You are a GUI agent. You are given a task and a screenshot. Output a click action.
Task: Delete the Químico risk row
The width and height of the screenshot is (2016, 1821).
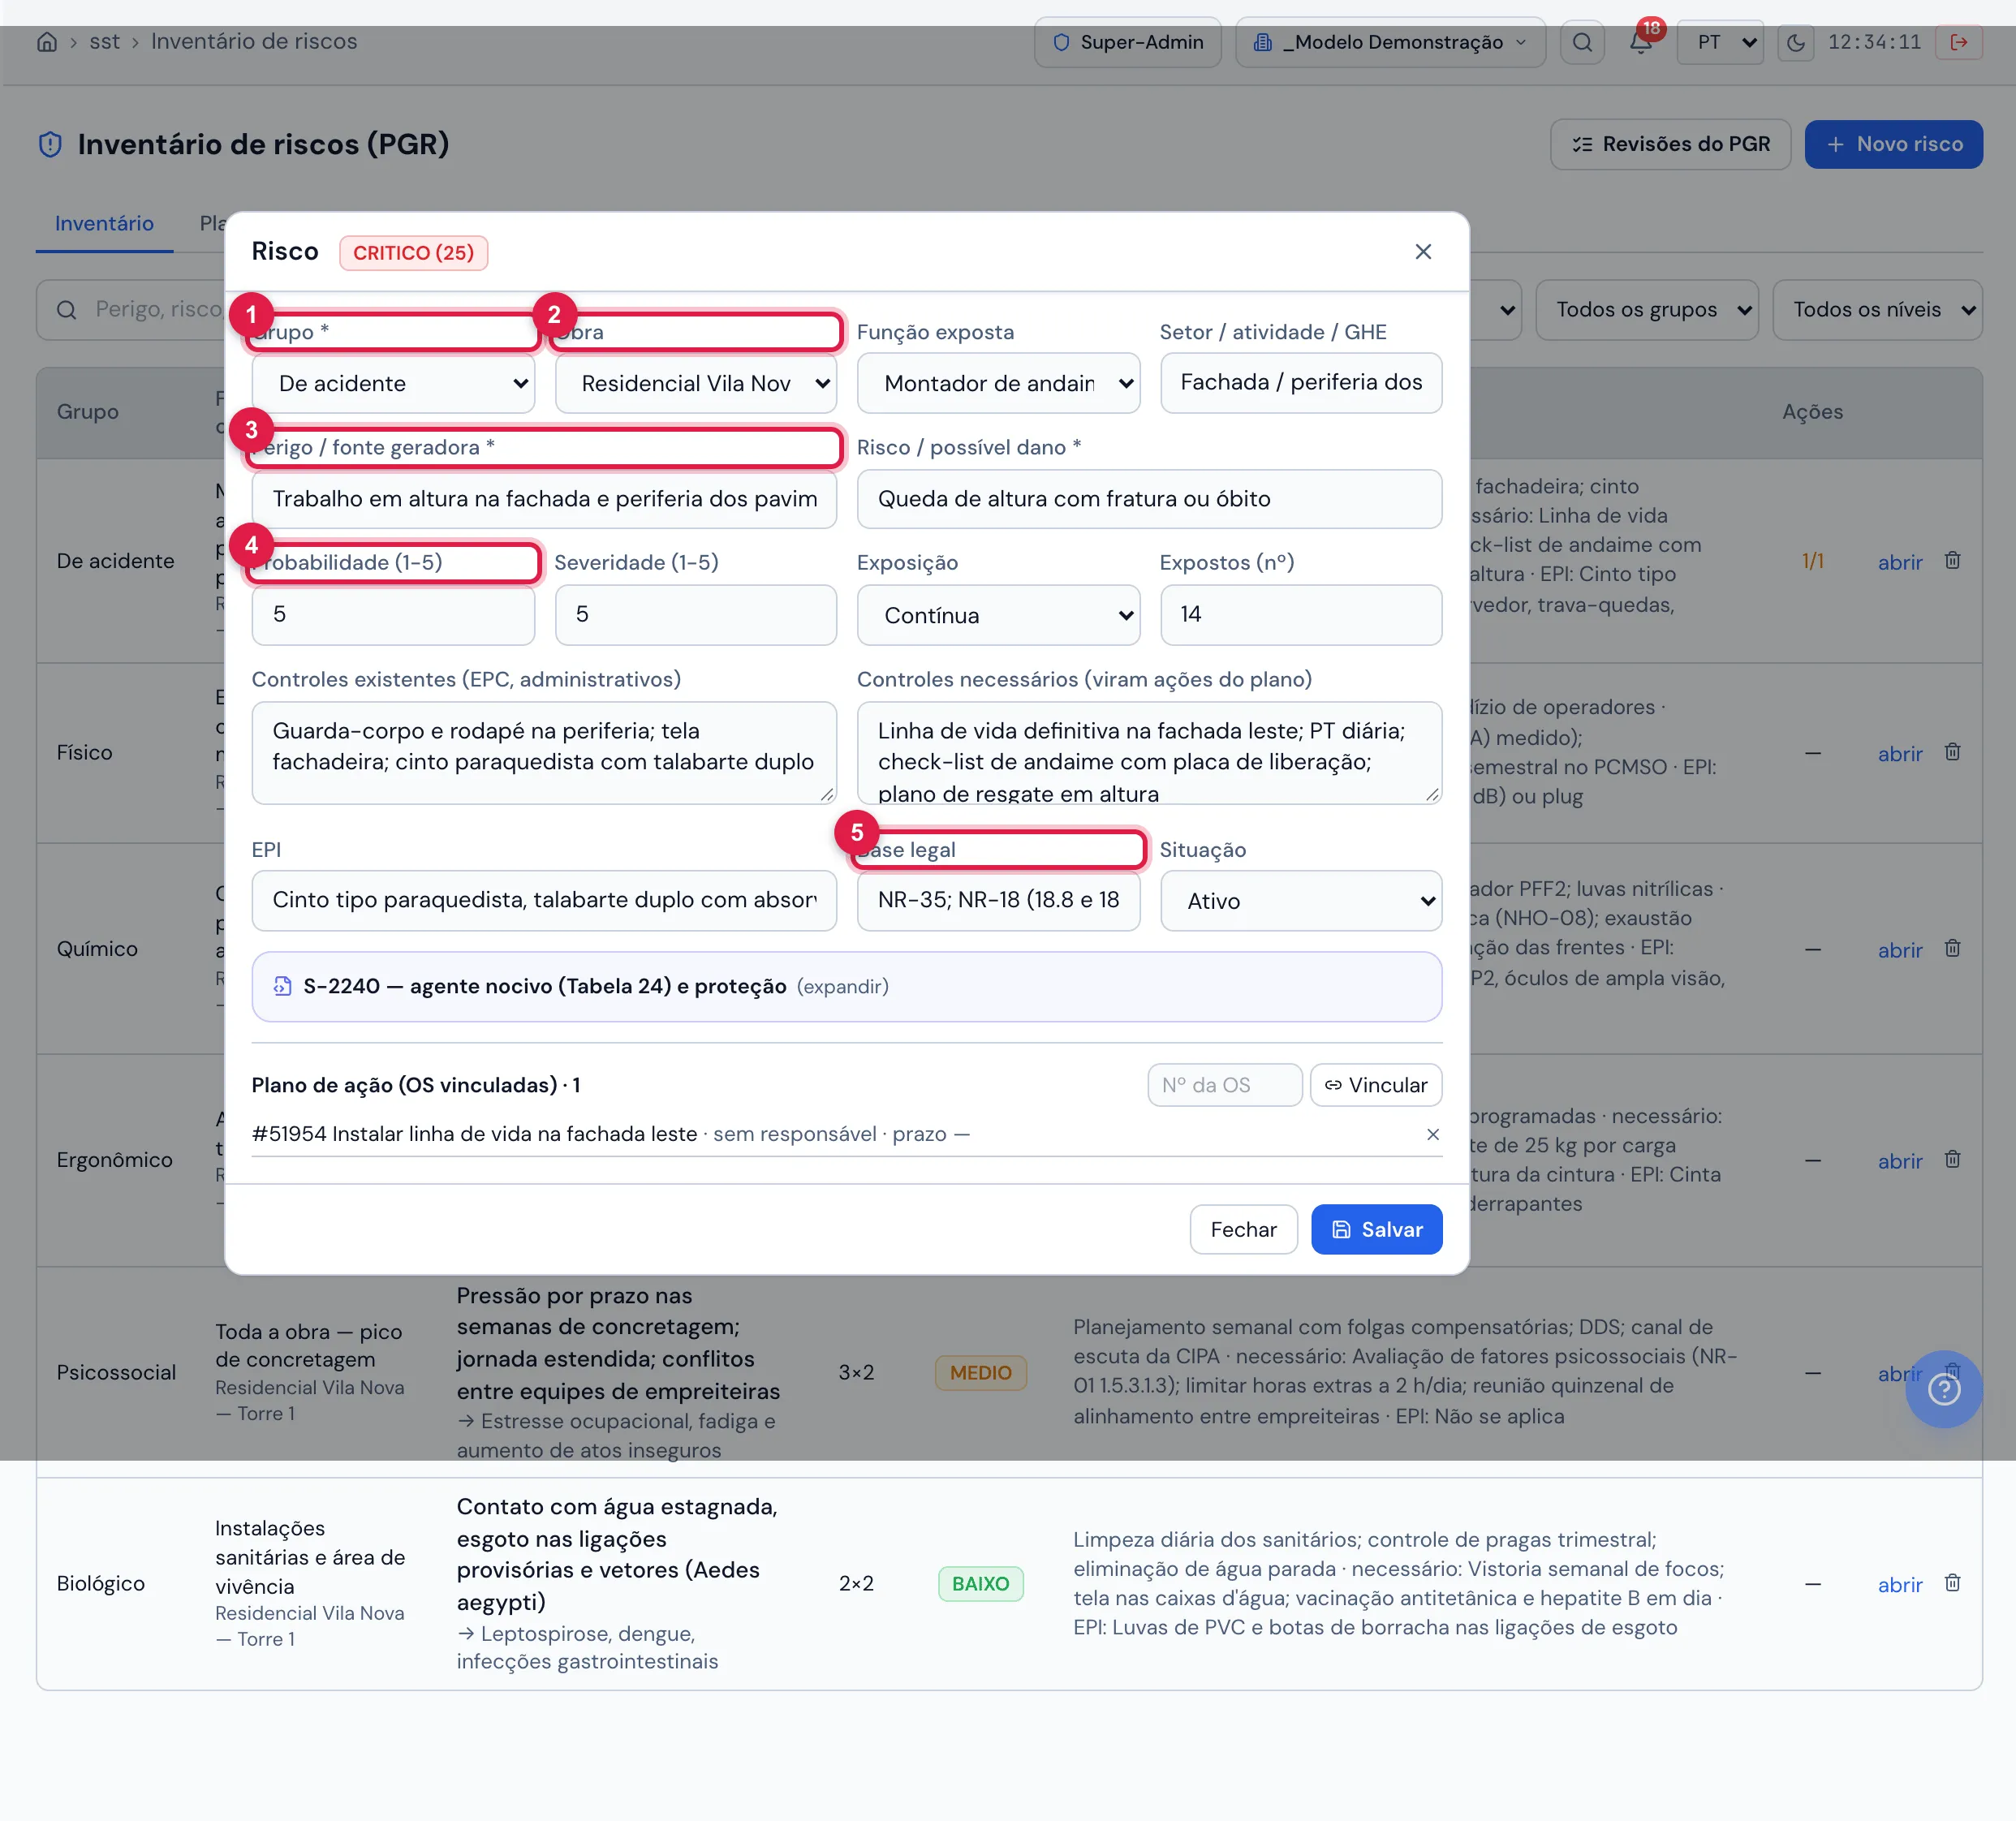(x=1952, y=947)
